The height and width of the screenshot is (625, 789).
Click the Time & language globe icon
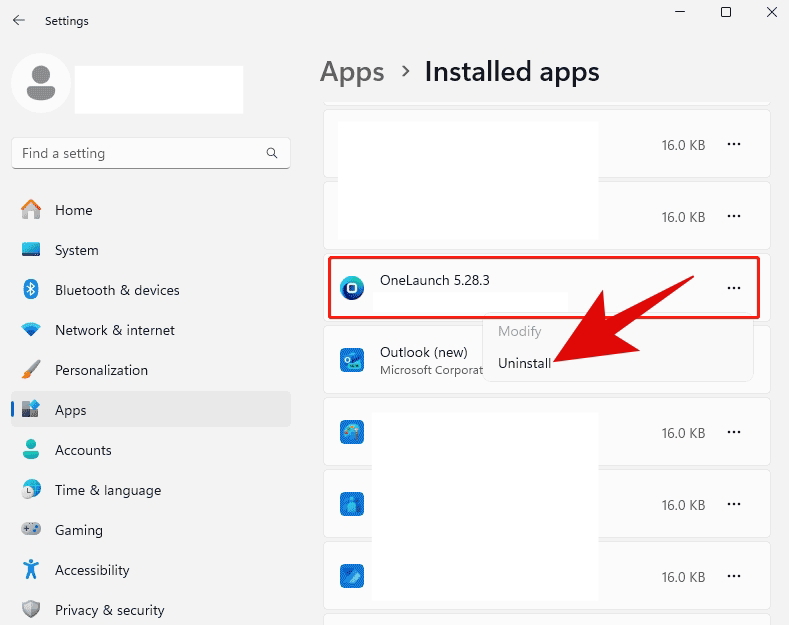[31, 489]
